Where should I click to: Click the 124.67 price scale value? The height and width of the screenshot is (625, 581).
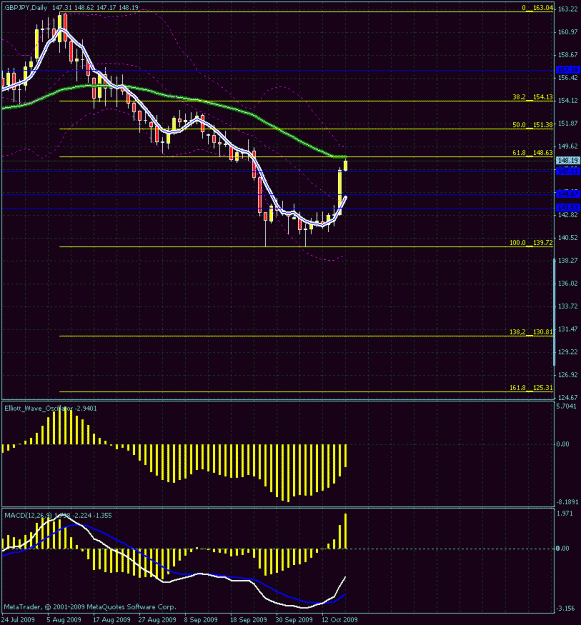click(568, 397)
